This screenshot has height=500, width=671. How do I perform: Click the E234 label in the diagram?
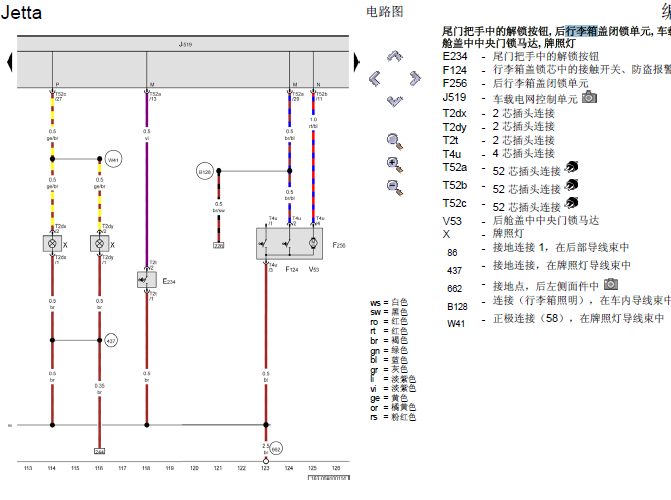pyautogui.click(x=169, y=281)
